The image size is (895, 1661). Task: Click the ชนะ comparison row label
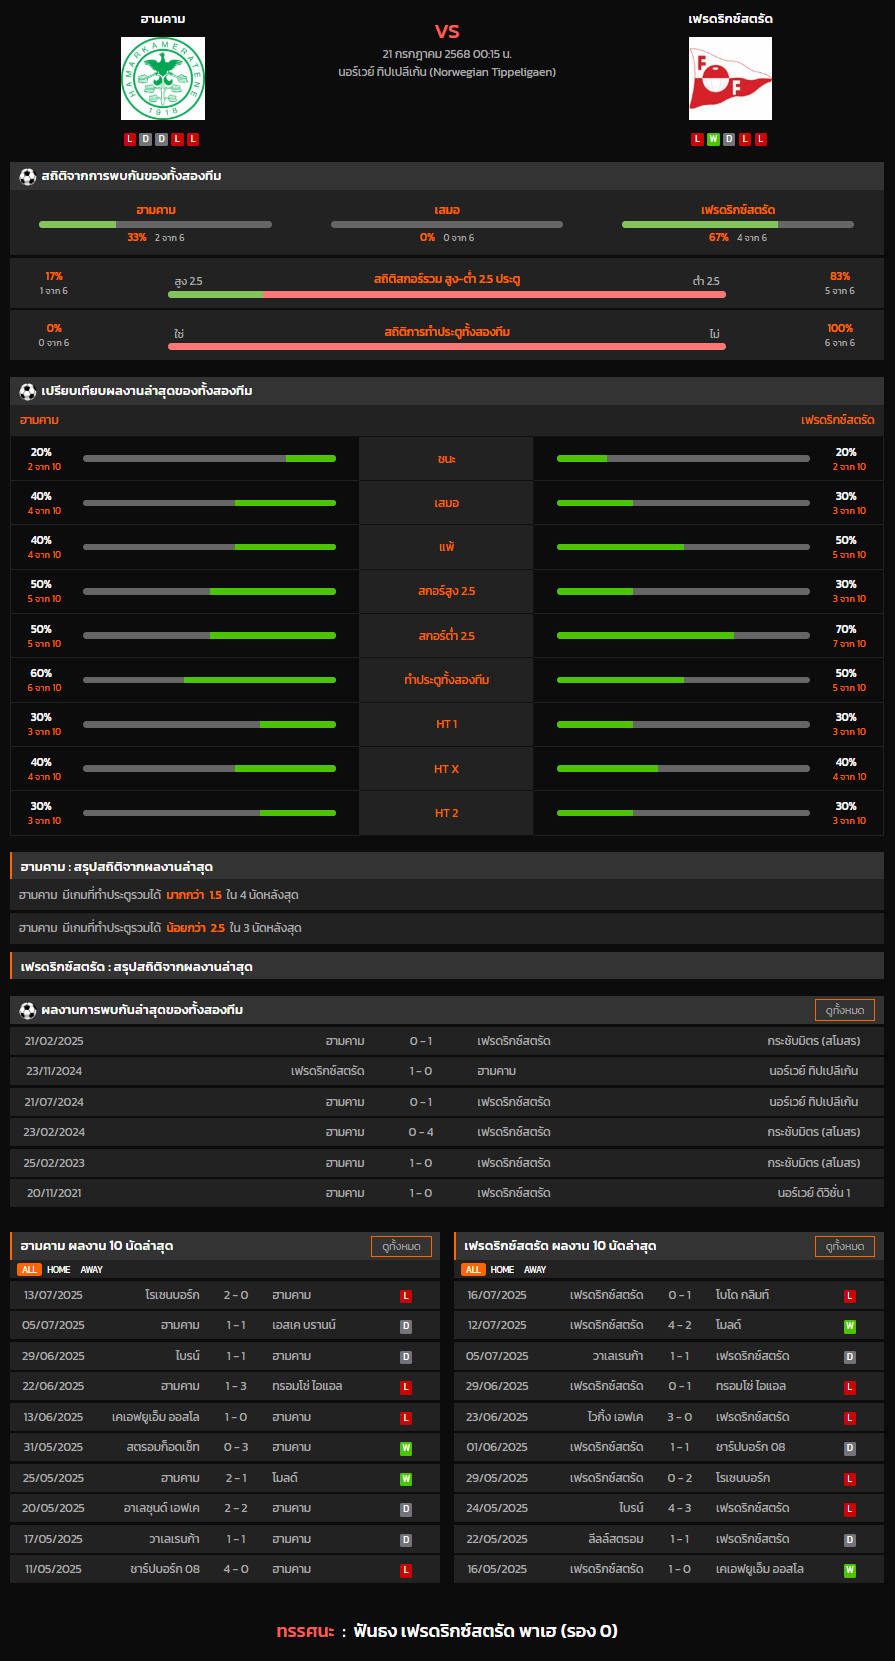[x=447, y=459]
